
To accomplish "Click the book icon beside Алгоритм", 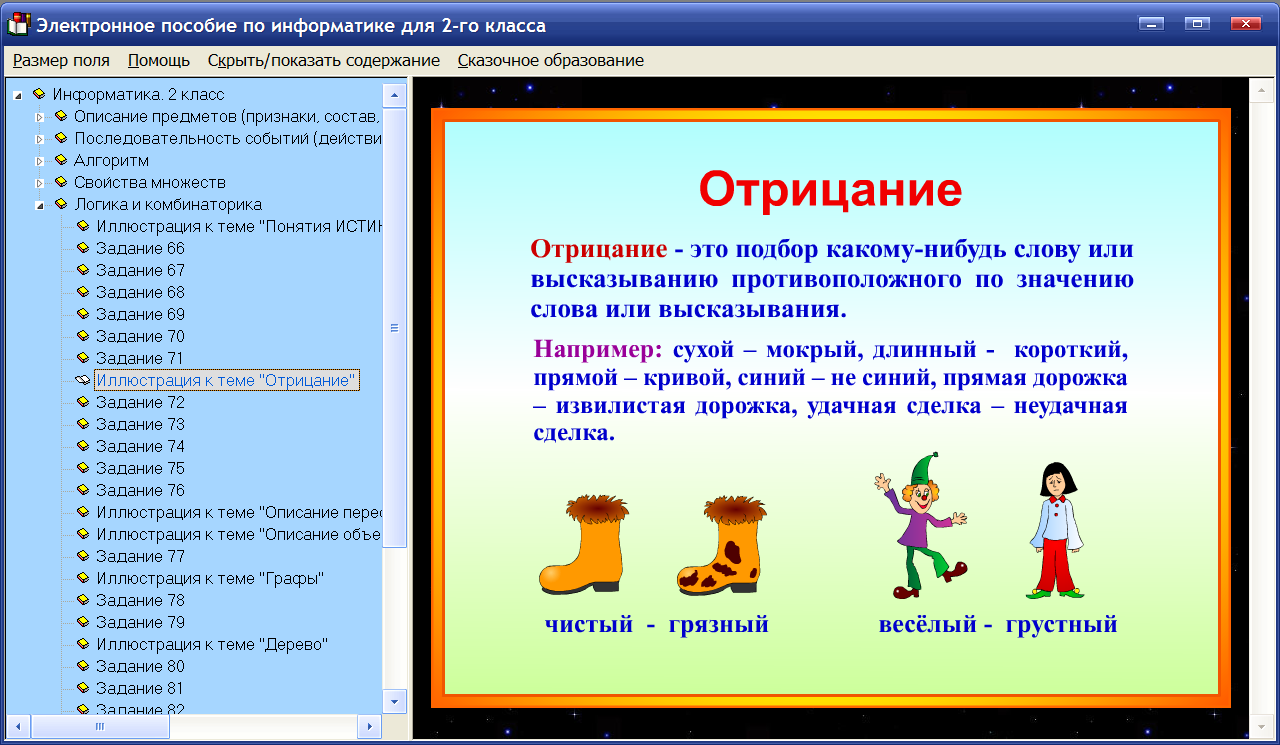I will pos(62,160).
